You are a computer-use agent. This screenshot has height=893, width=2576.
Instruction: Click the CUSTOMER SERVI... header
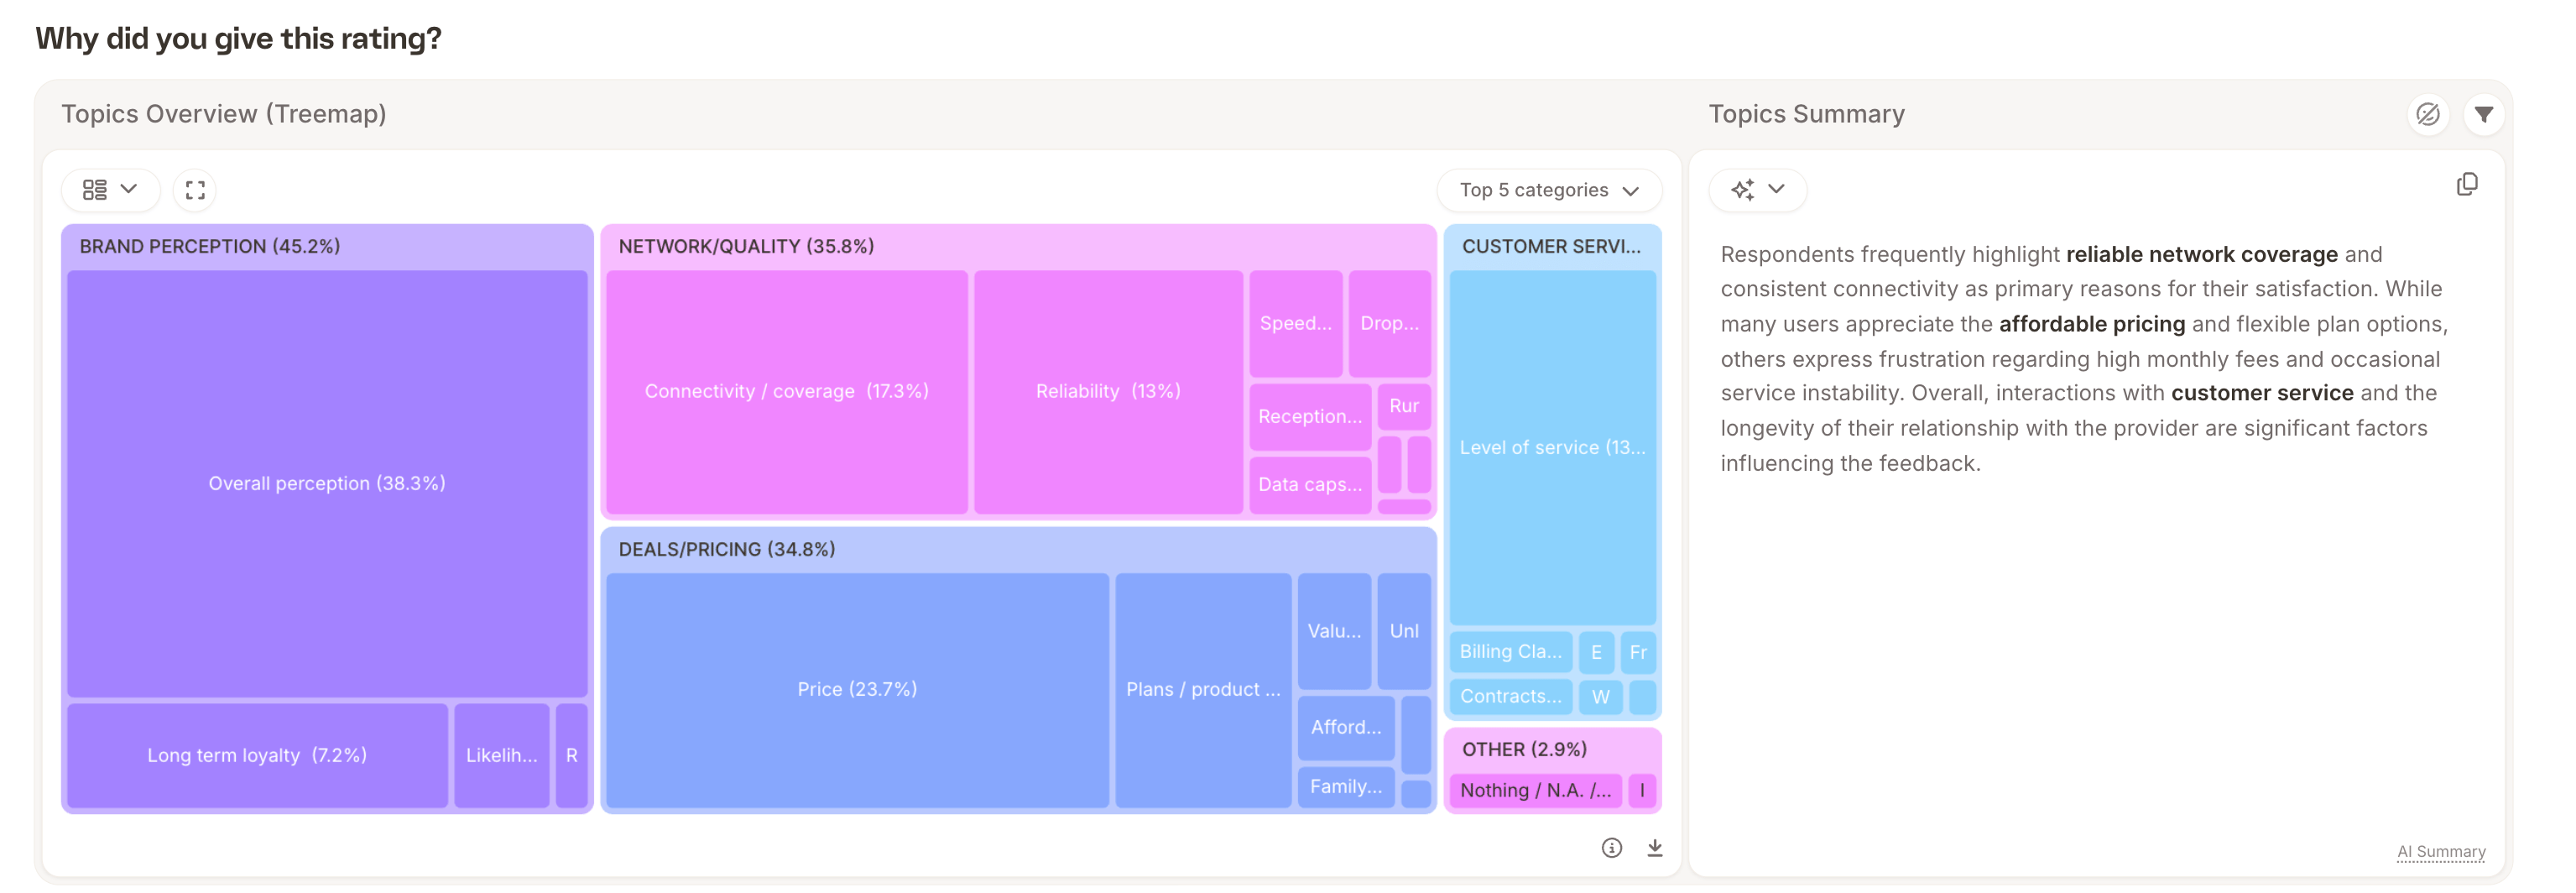[1551, 246]
